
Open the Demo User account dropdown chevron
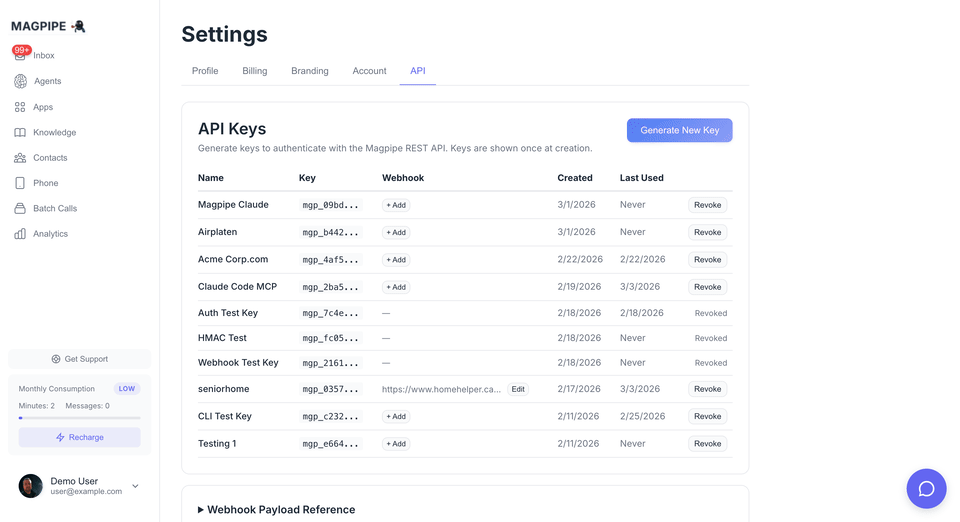pos(135,486)
